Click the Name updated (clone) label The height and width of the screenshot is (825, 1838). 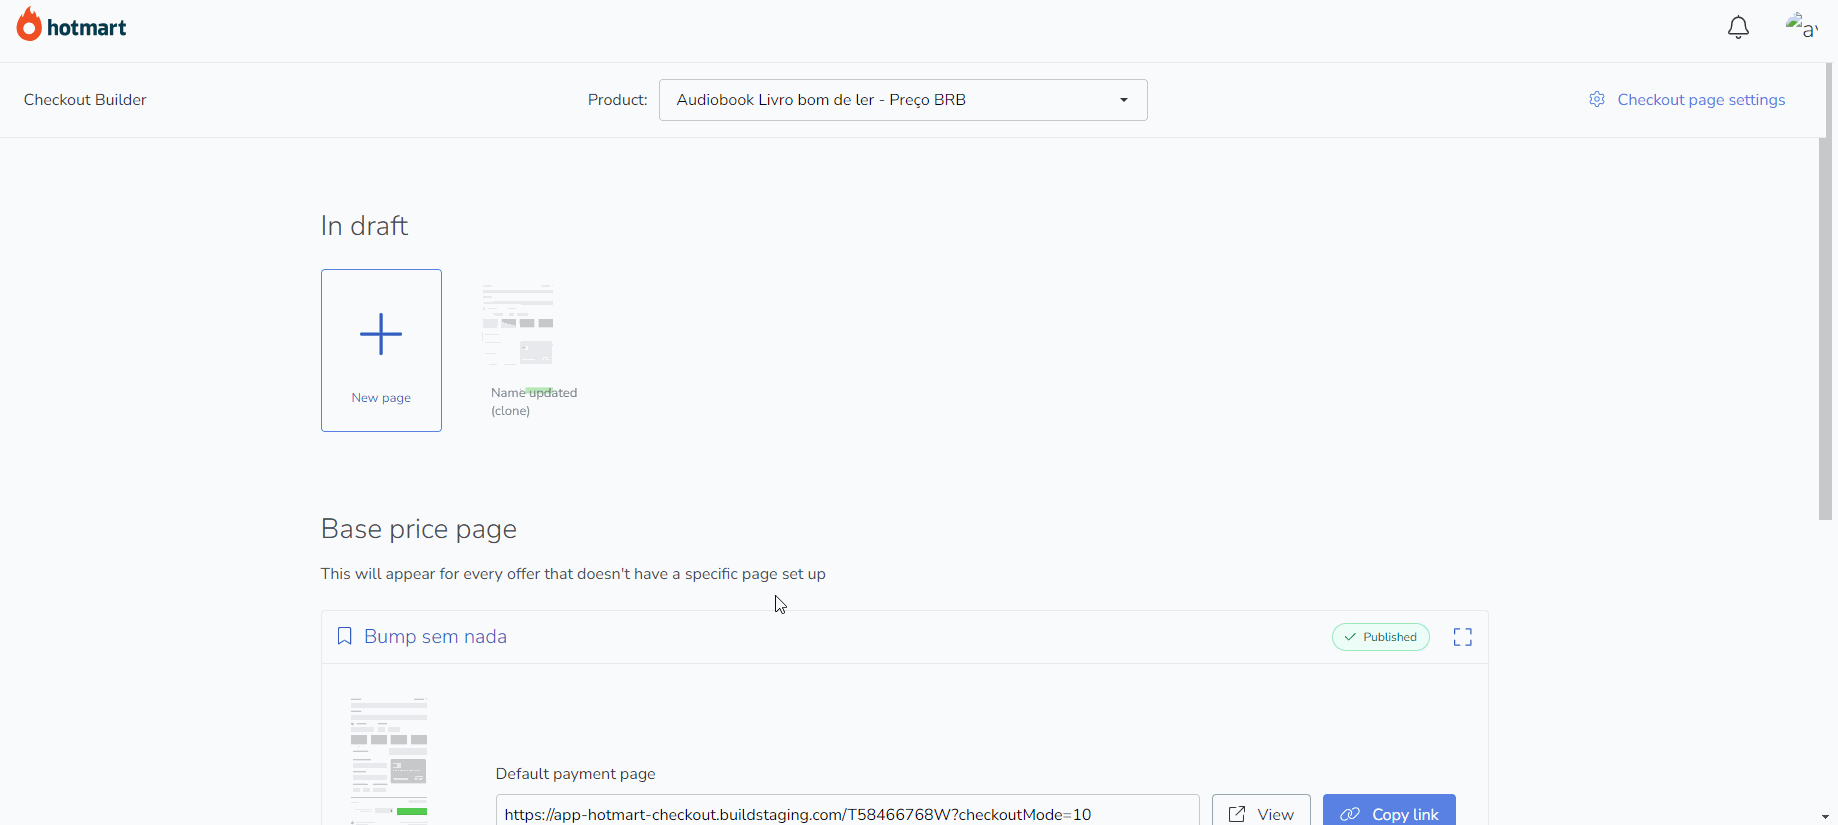pyautogui.click(x=534, y=401)
